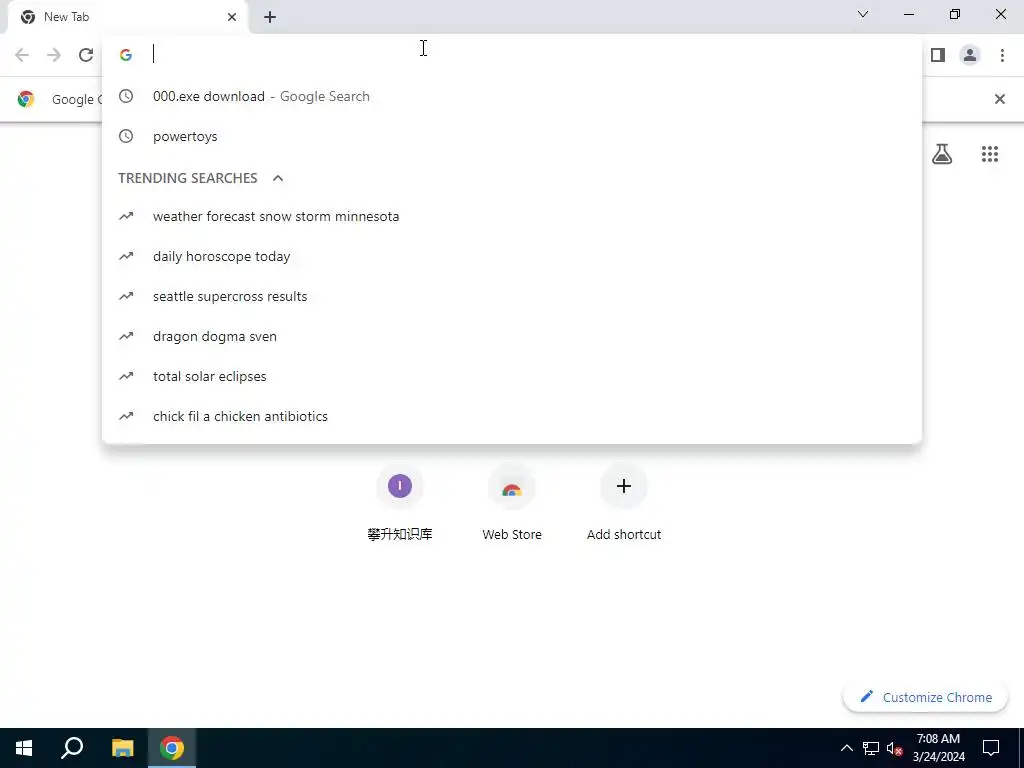Open File Explorer from taskbar

(122, 748)
